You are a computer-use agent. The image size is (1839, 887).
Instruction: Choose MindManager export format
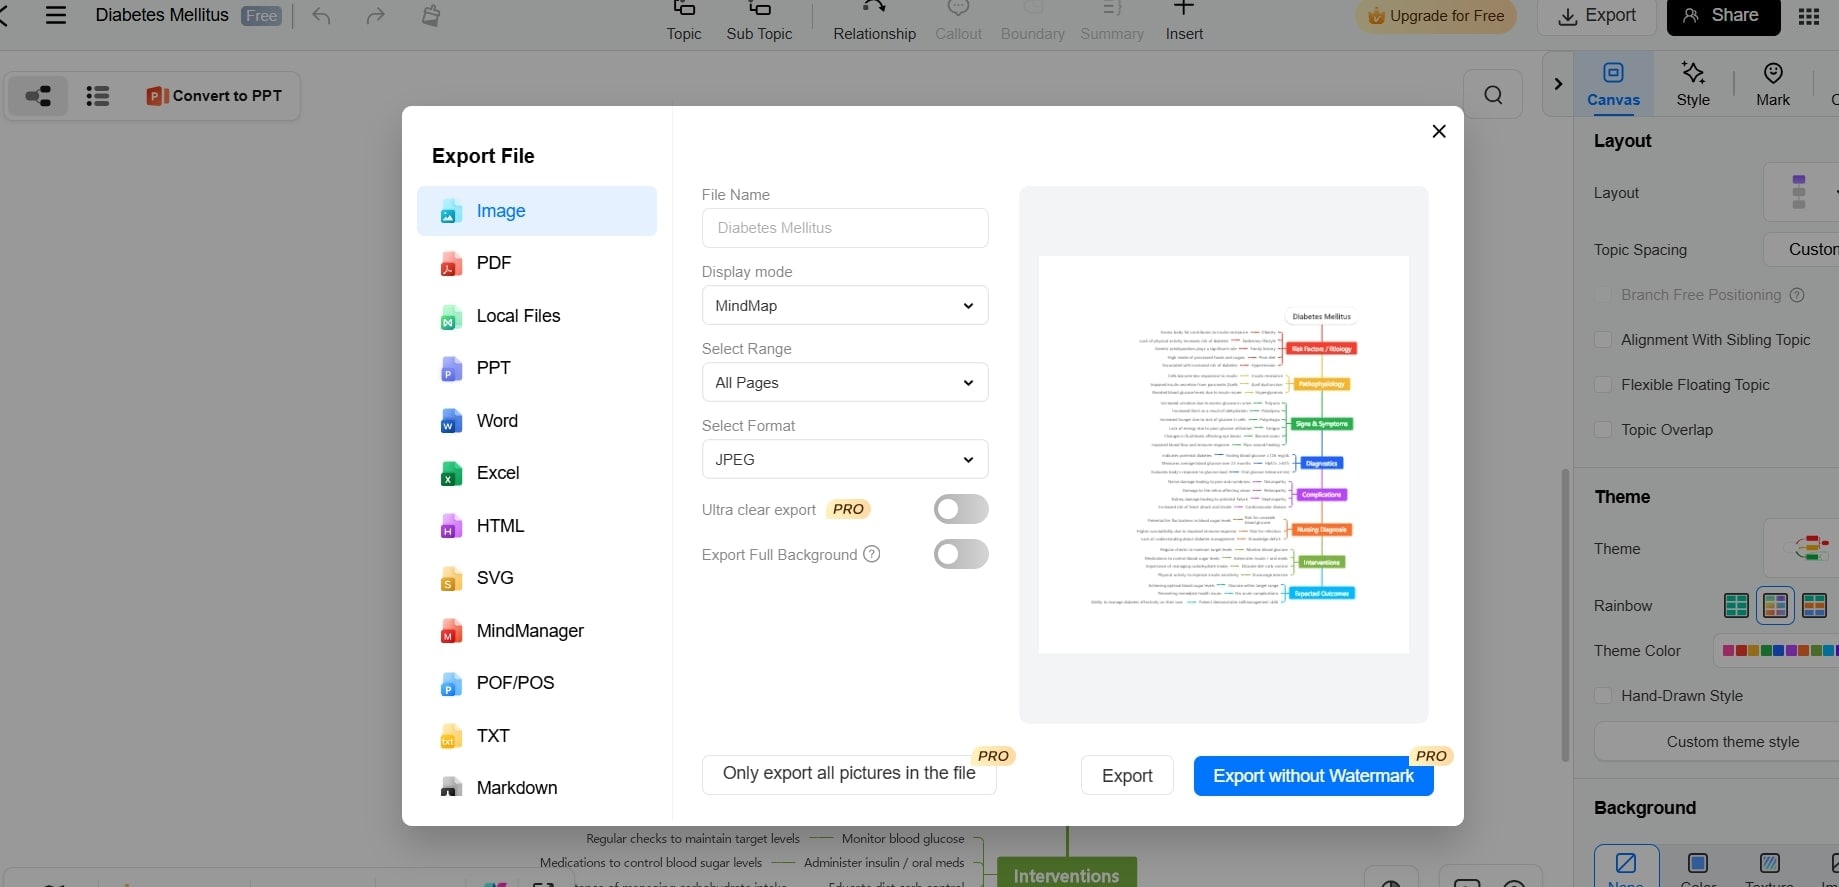pyautogui.click(x=537, y=631)
